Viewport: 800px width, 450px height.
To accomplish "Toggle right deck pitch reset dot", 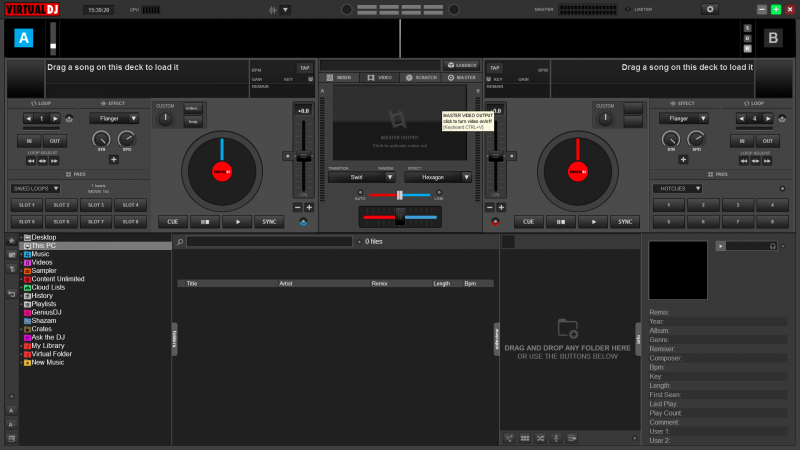I will coord(512,156).
